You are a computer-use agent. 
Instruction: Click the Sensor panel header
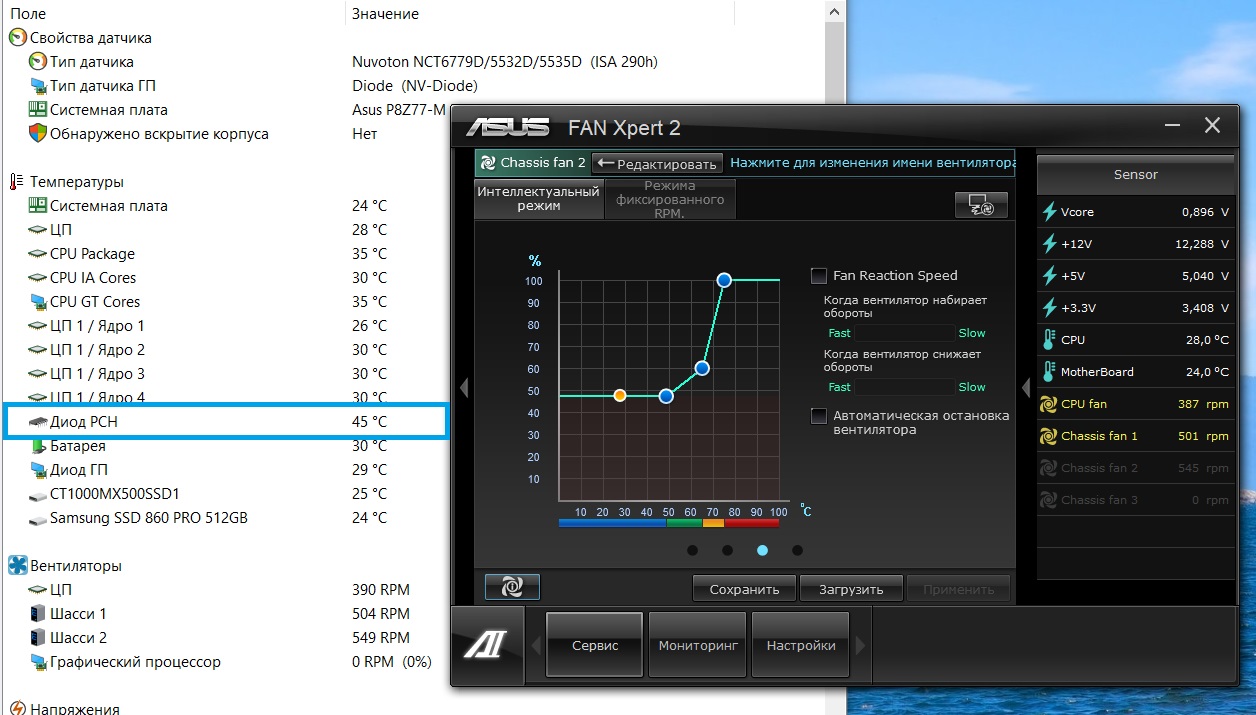[1136, 174]
